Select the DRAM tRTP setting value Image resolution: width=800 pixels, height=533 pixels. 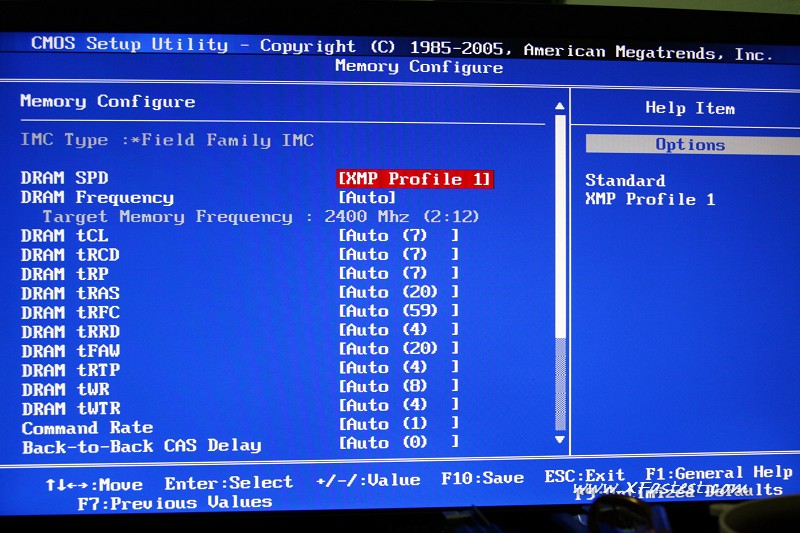[398, 367]
